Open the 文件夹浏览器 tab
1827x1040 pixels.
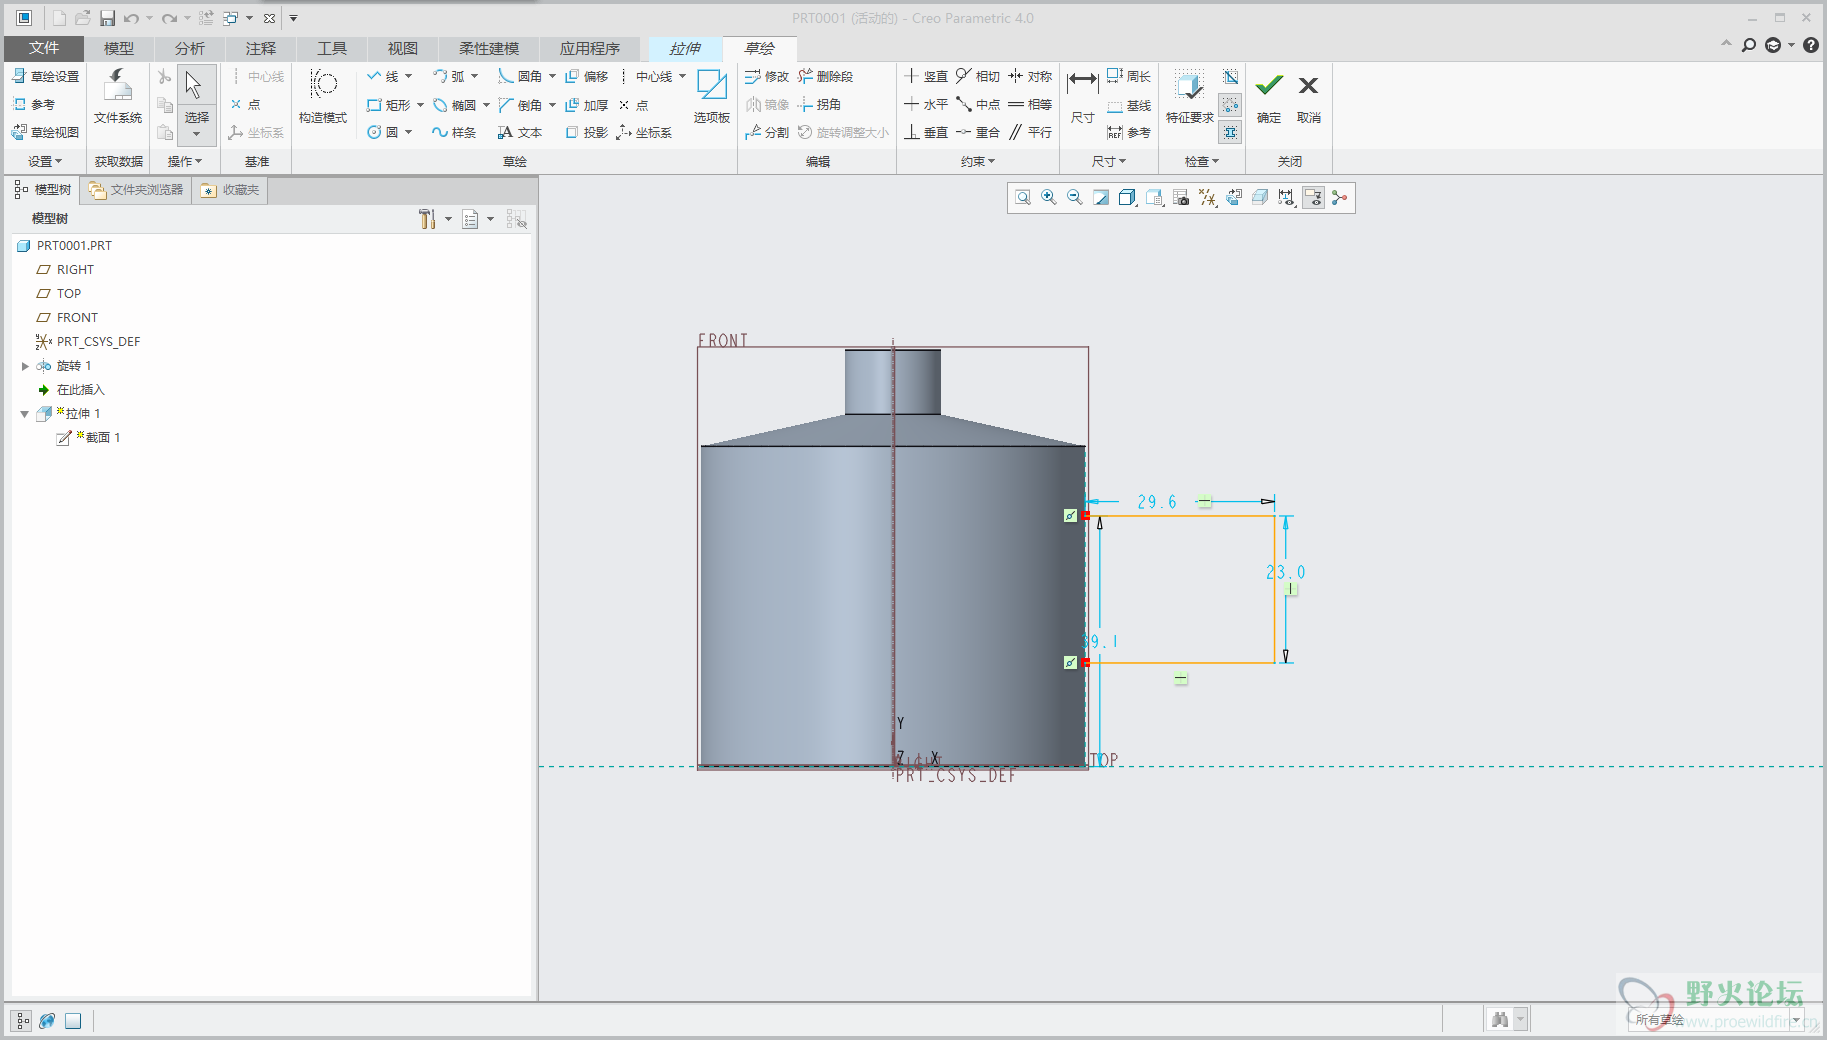point(136,190)
